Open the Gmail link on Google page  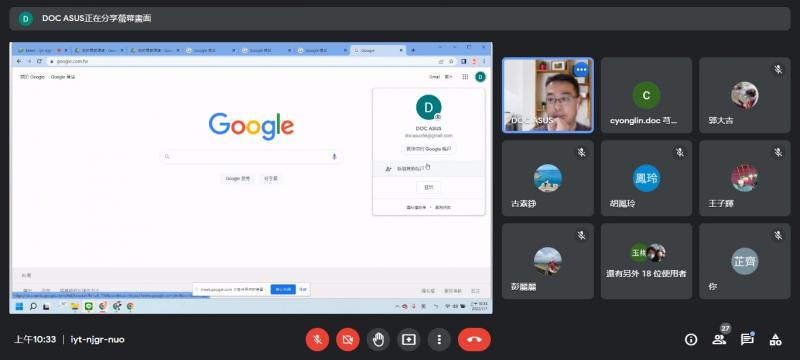tap(434, 76)
